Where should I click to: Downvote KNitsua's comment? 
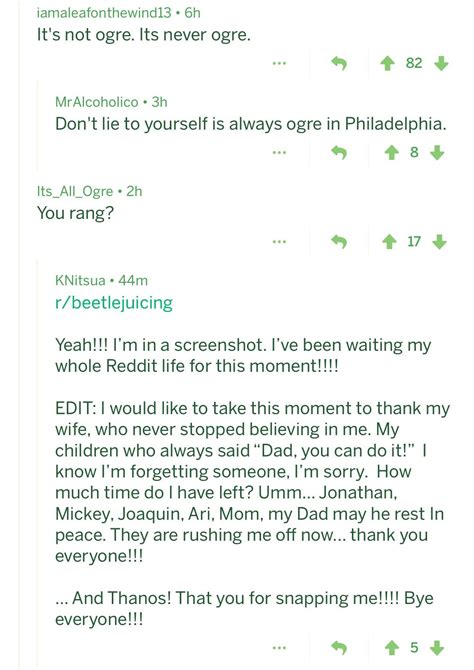[437, 648]
